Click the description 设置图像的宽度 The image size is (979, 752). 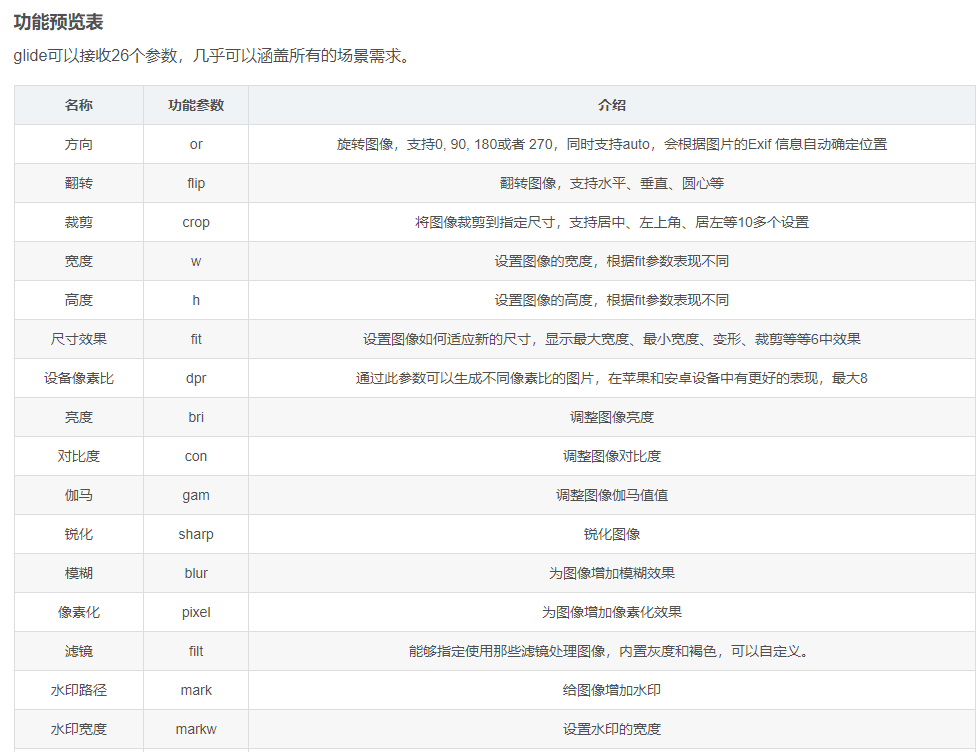612,261
